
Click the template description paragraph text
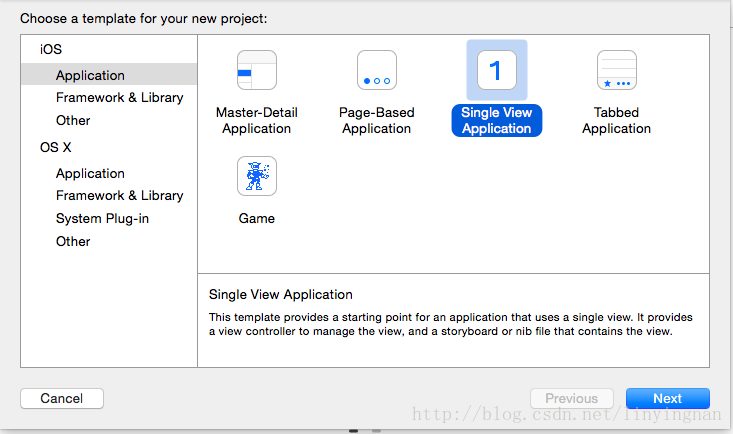click(x=451, y=324)
